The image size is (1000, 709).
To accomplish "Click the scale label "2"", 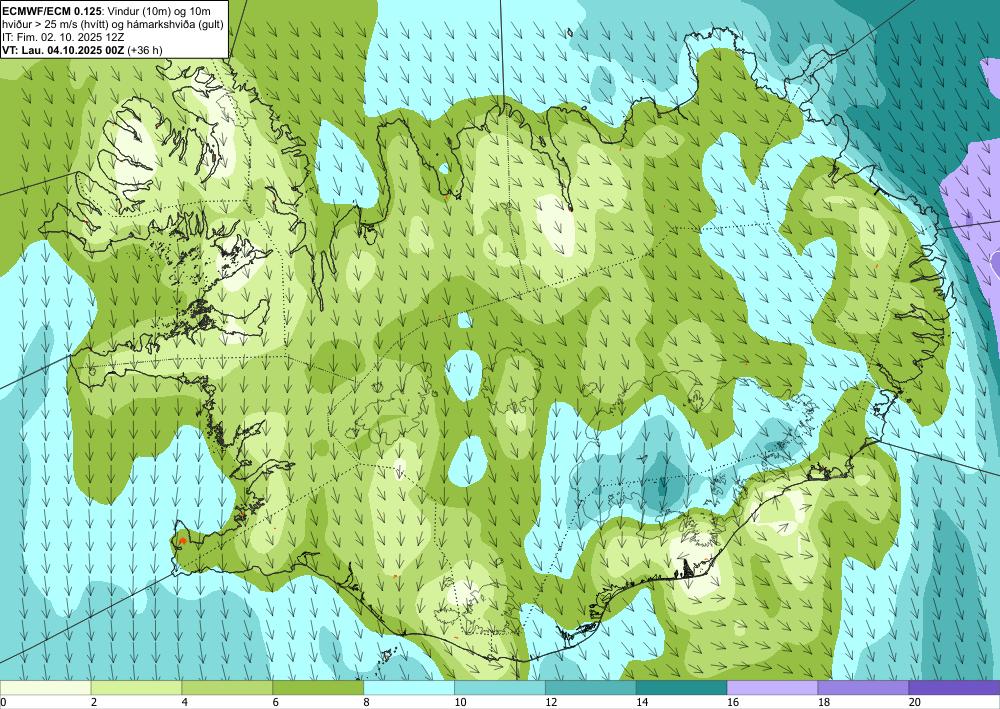I will click(x=94, y=702).
